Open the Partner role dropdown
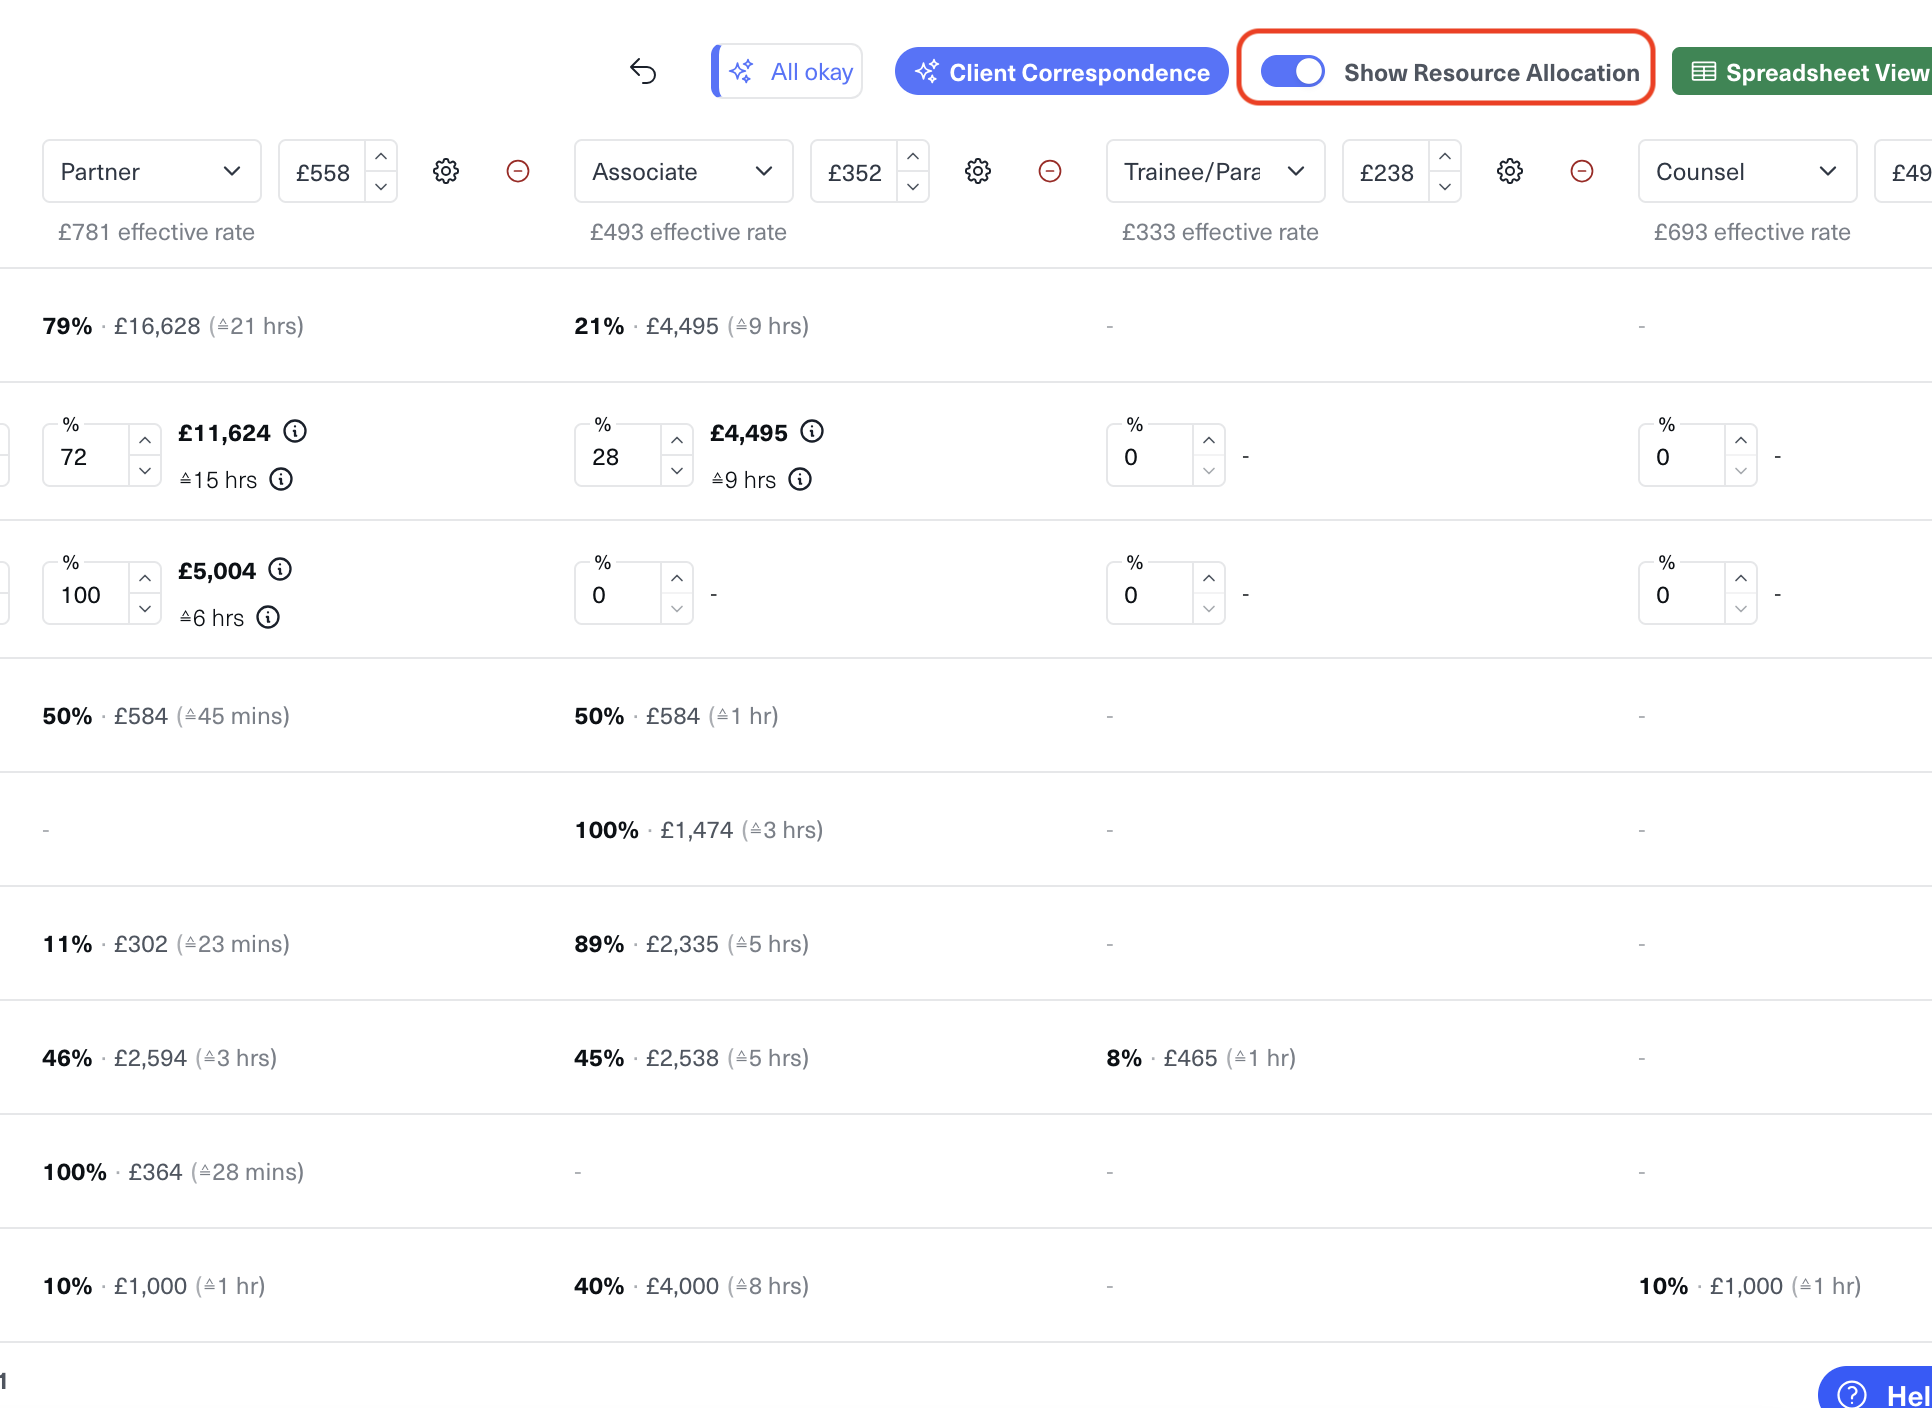The width and height of the screenshot is (1932, 1408). click(152, 171)
